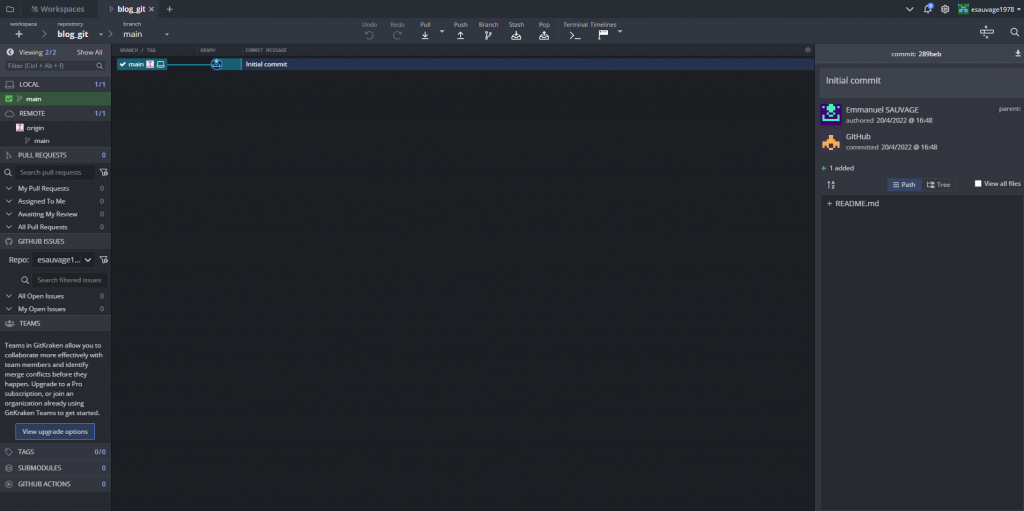Stash current changes
1024x511 pixels.
(x=516, y=31)
